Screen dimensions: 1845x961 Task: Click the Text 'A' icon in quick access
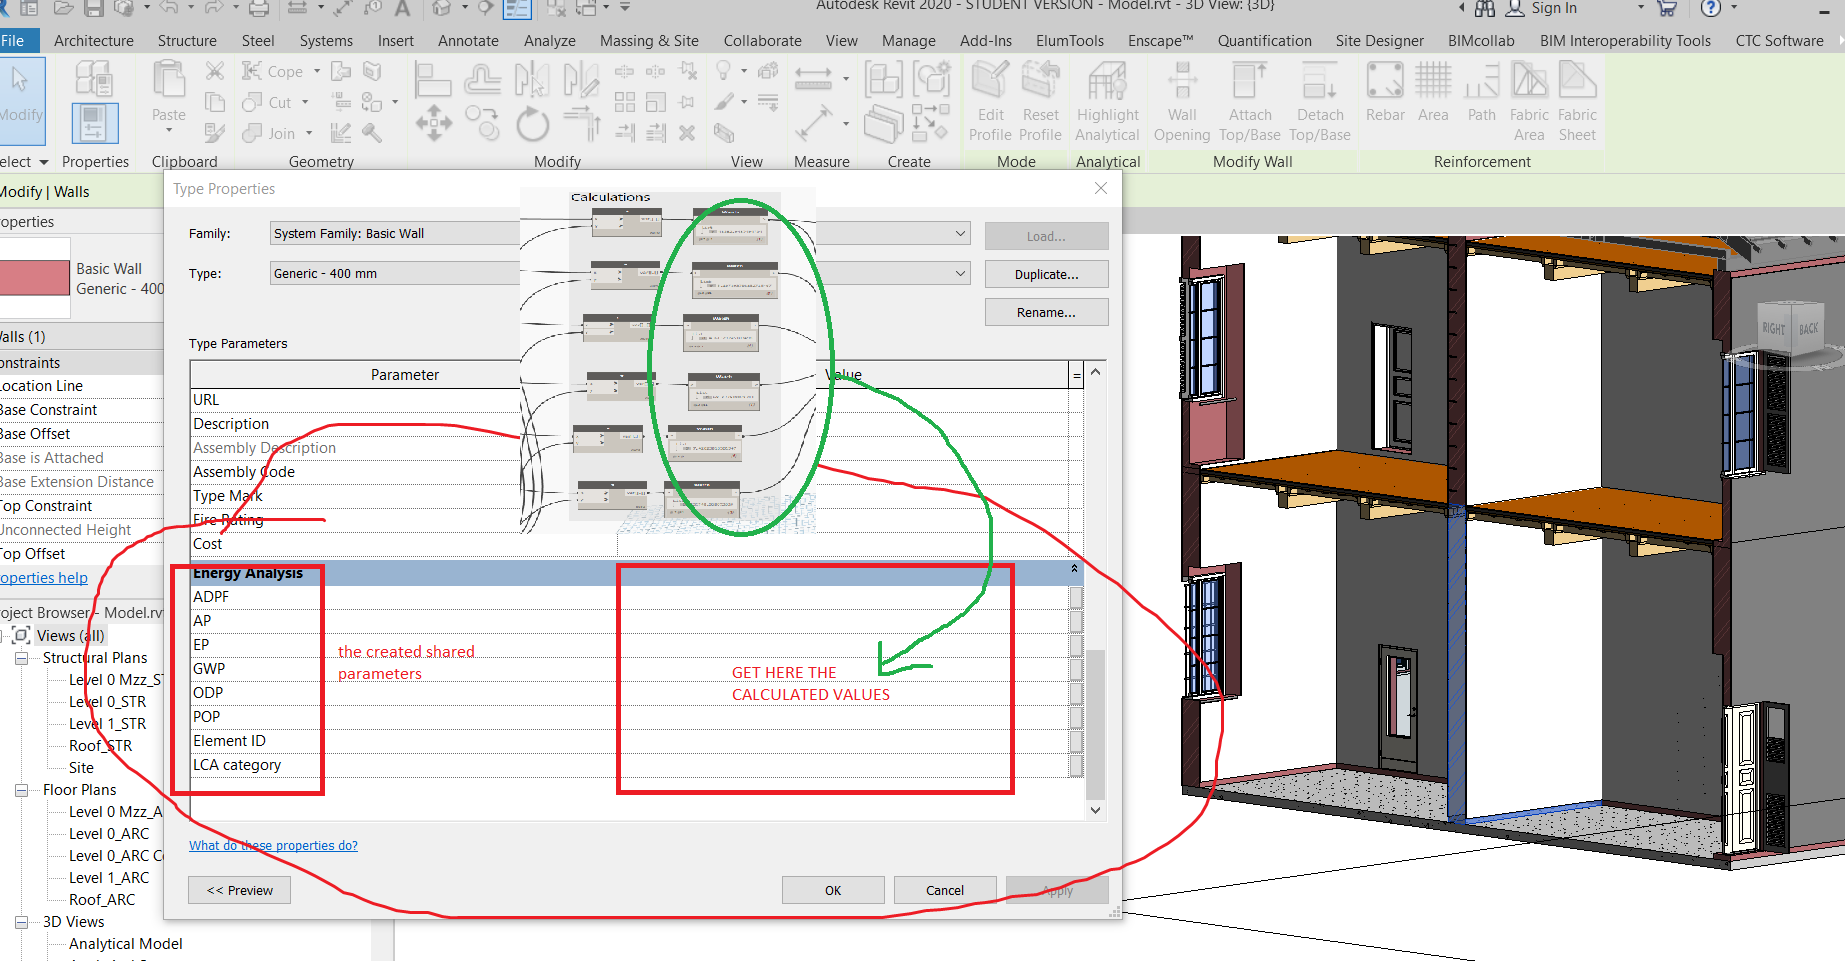click(x=403, y=8)
